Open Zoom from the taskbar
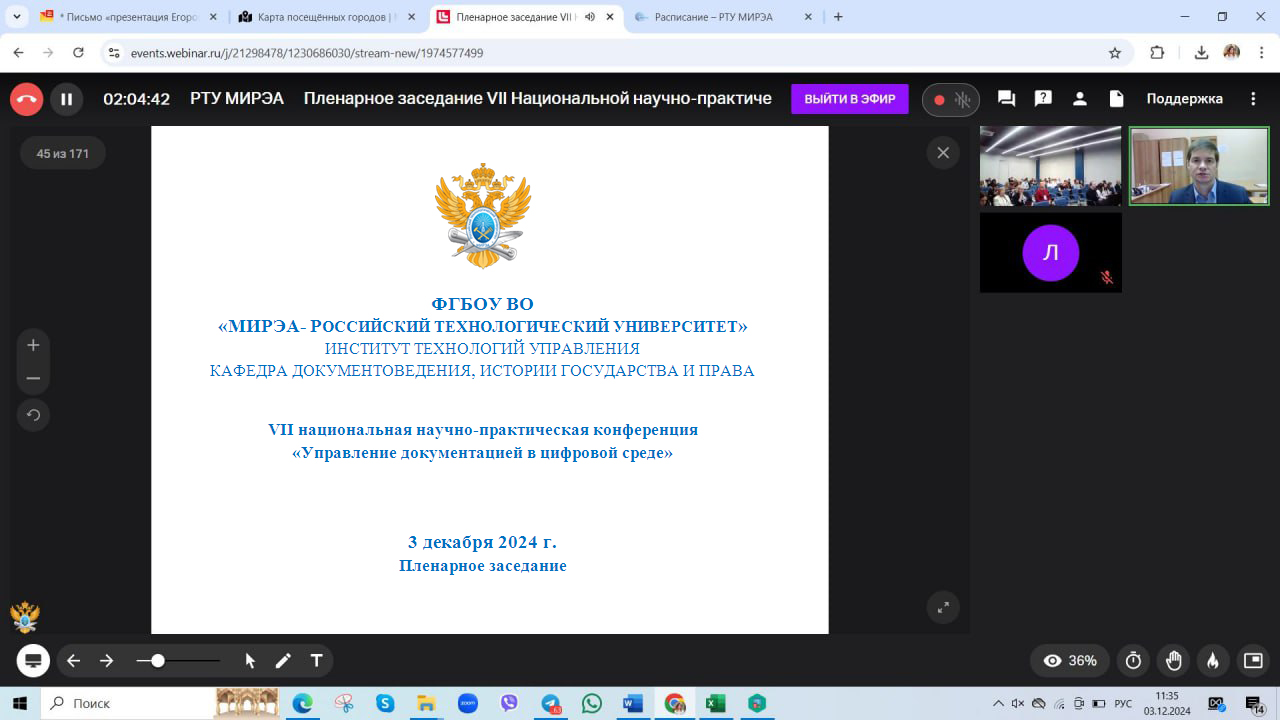The height and width of the screenshot is (720, 1280). point(467,703)
